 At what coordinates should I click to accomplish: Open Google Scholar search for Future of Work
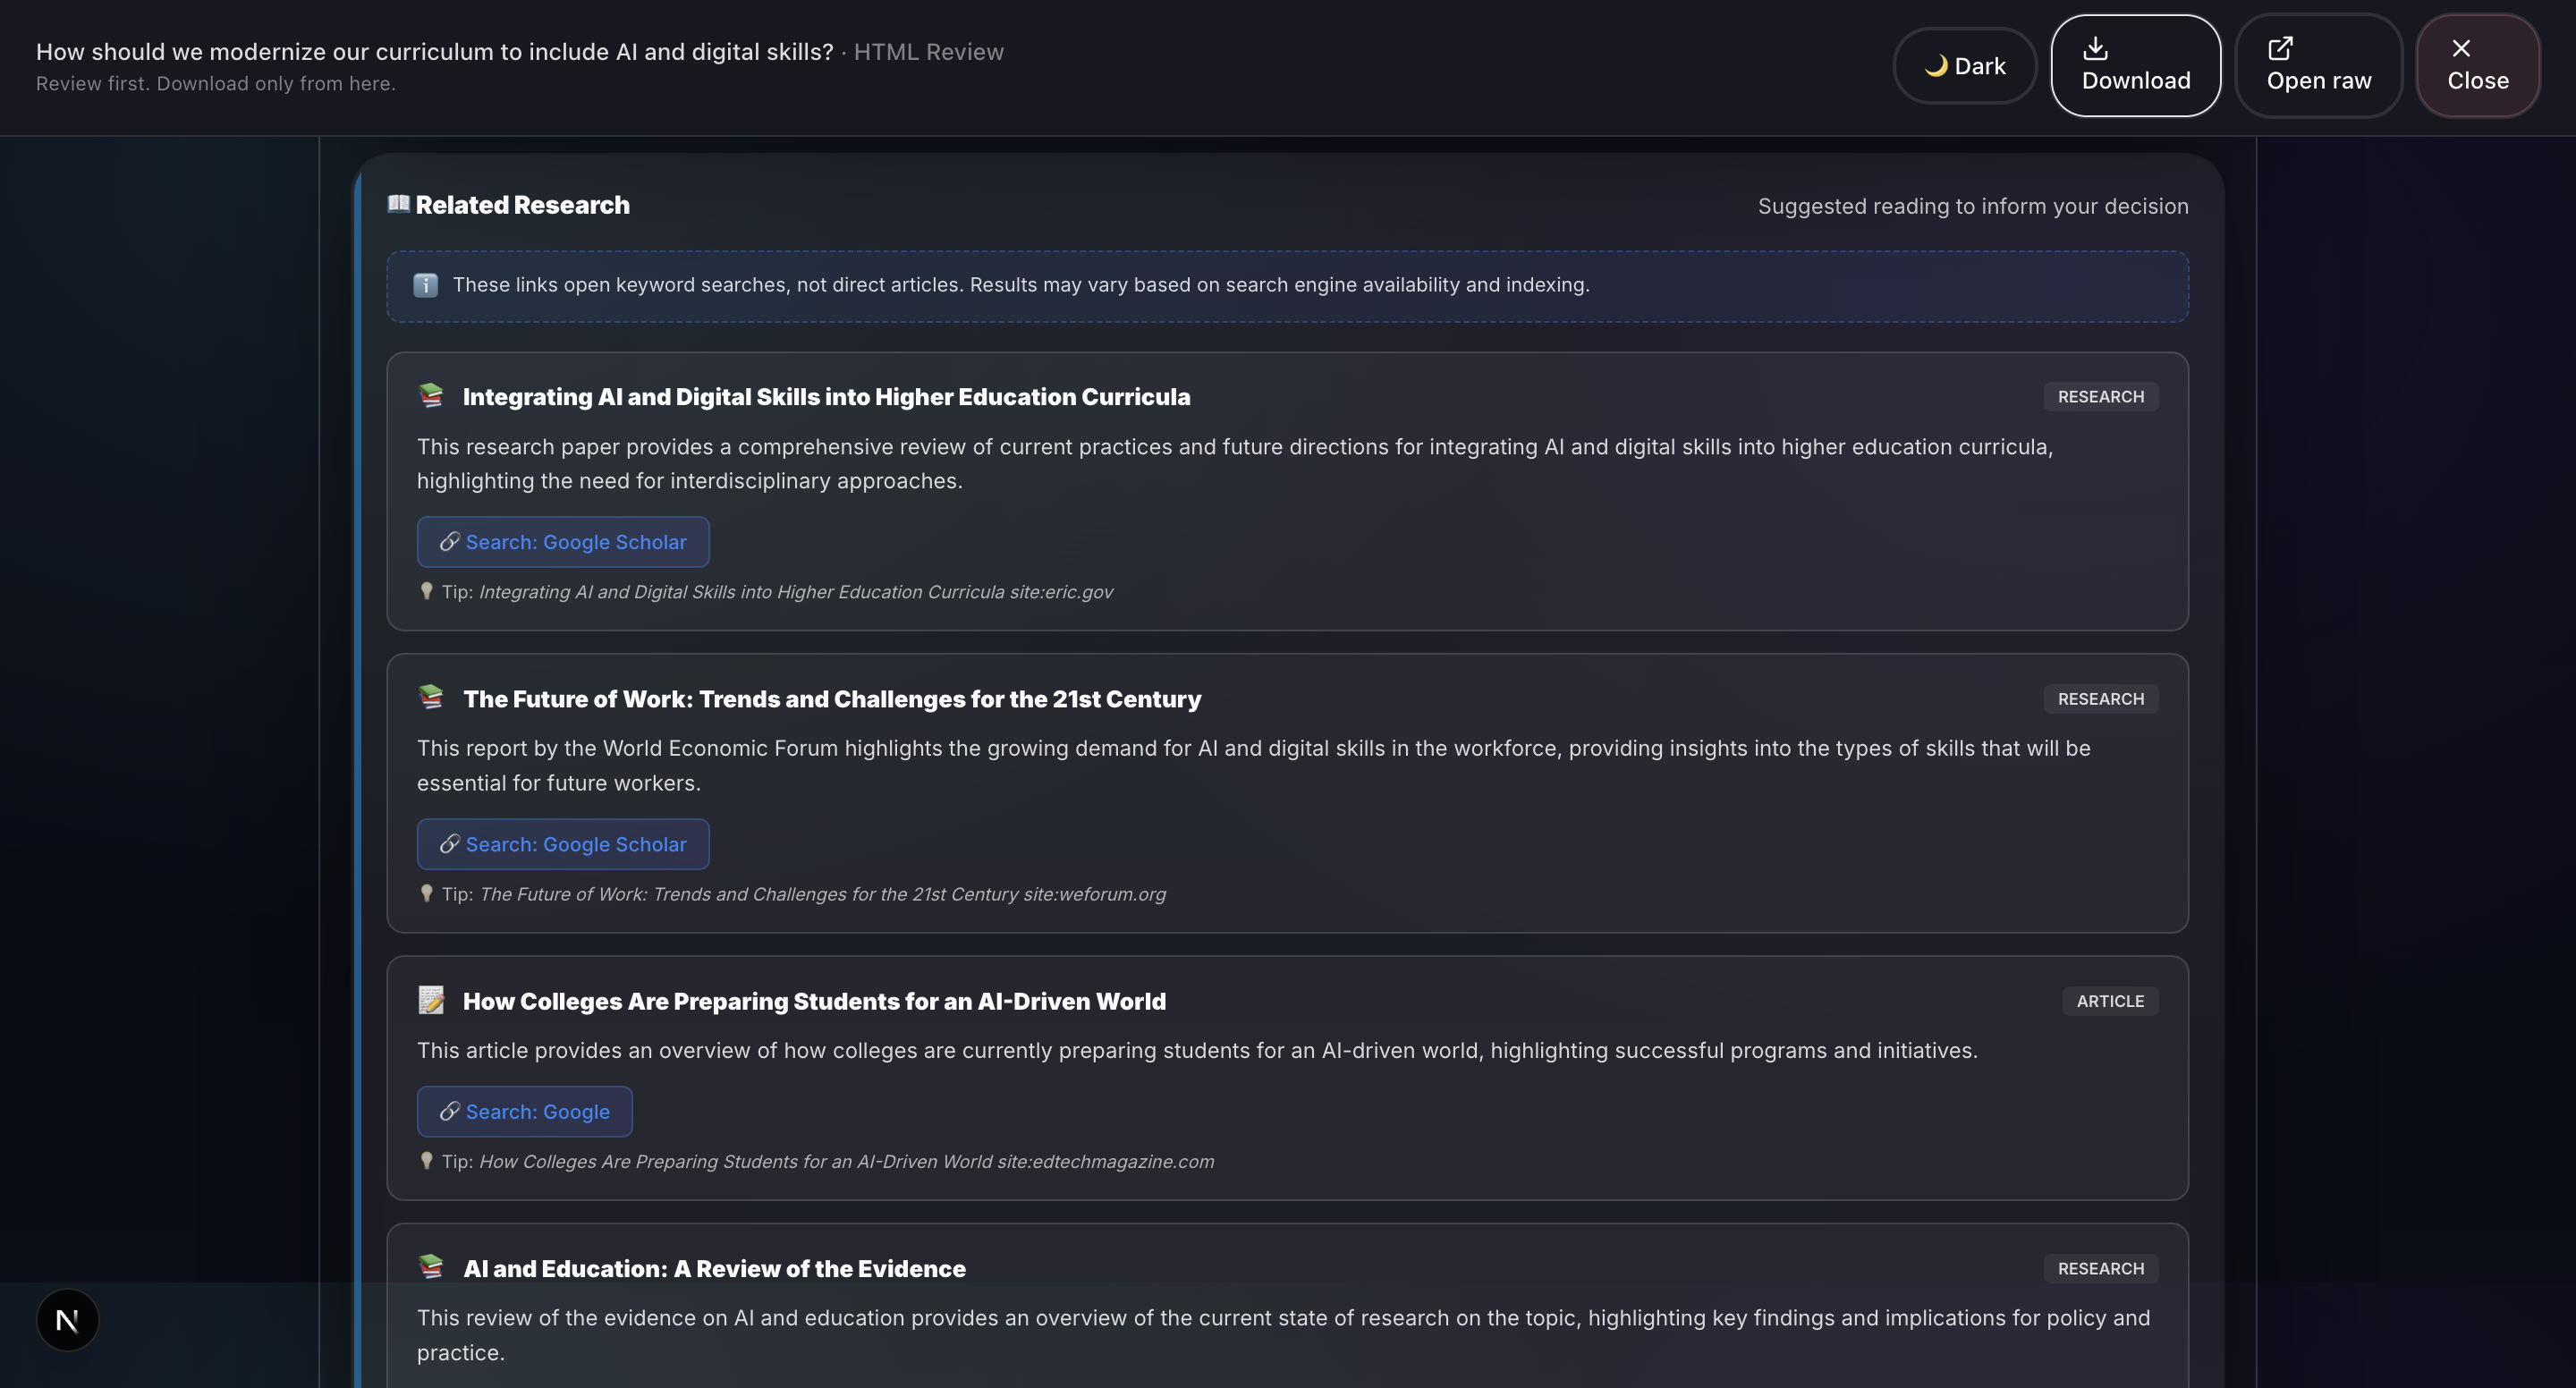(x=563, y=844)
